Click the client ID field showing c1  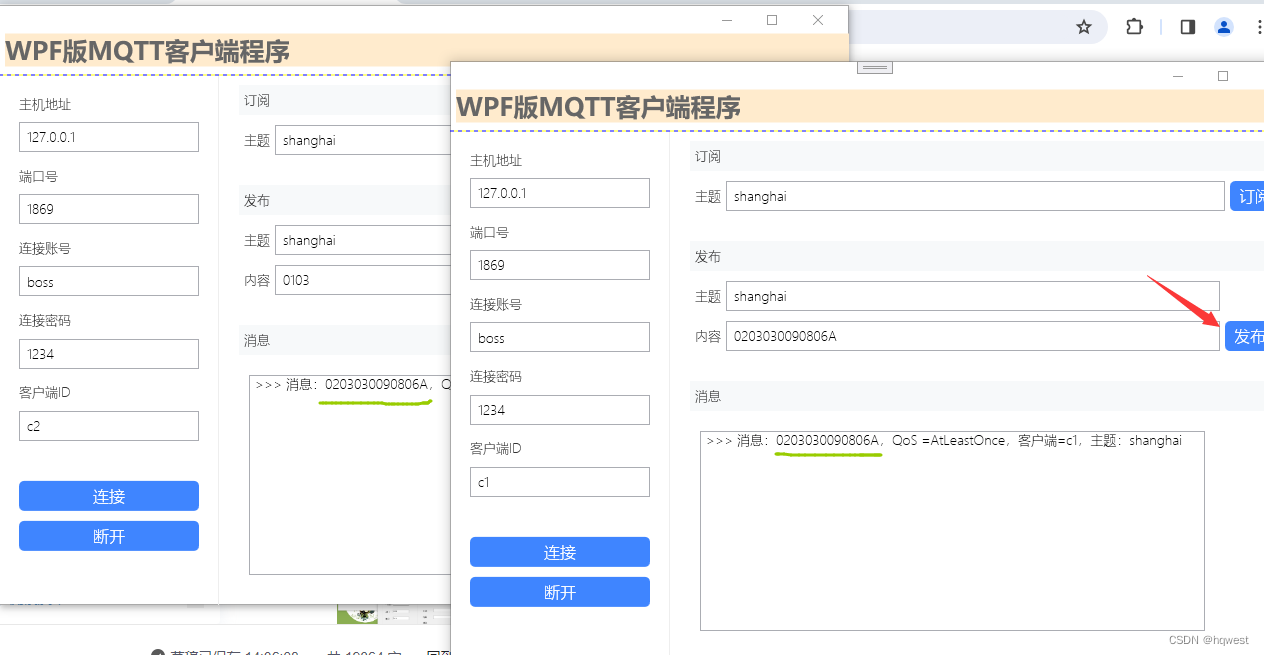click(559, 481)
